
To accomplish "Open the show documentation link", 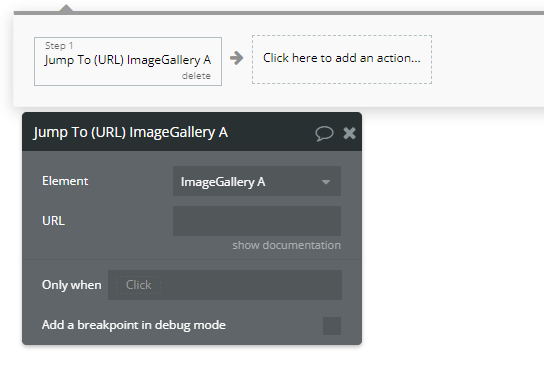I will click(x=286, y=245).
